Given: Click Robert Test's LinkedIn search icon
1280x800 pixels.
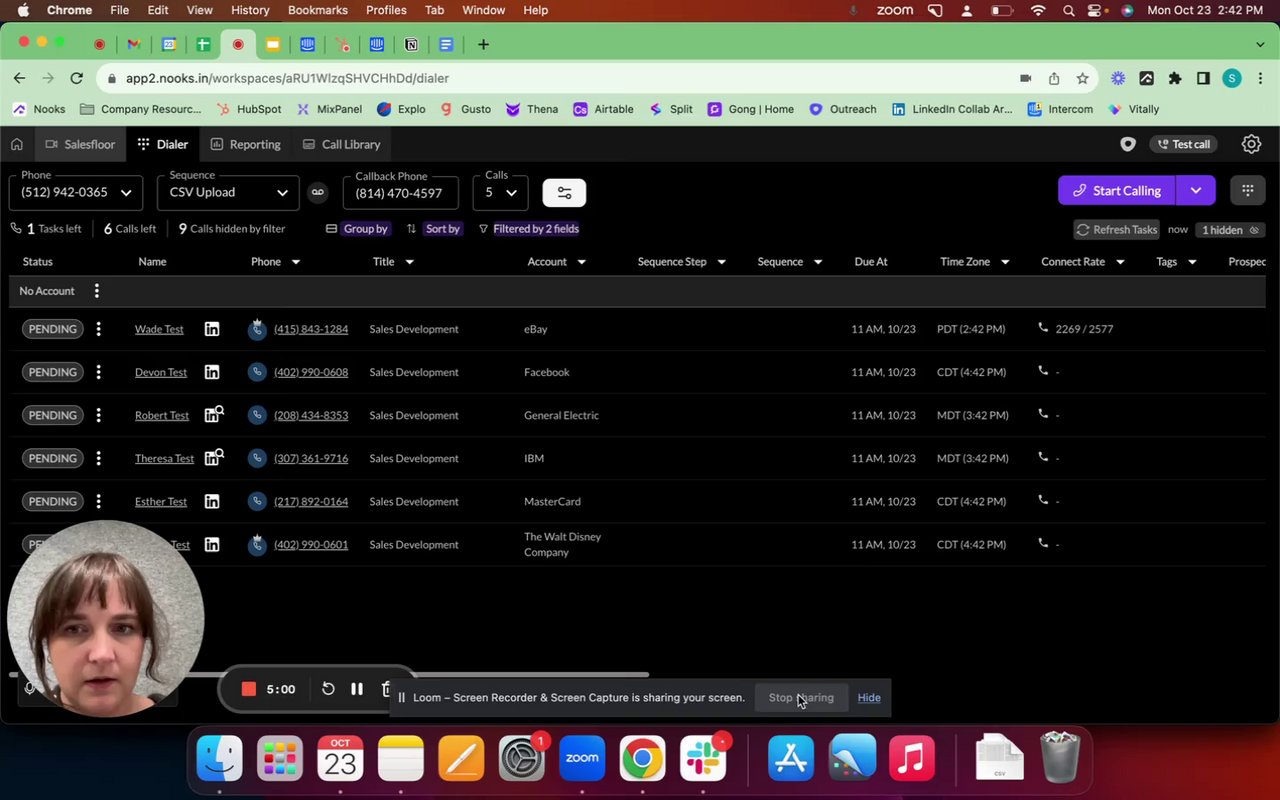Looking at the screenshot, I should click(214, 414).
